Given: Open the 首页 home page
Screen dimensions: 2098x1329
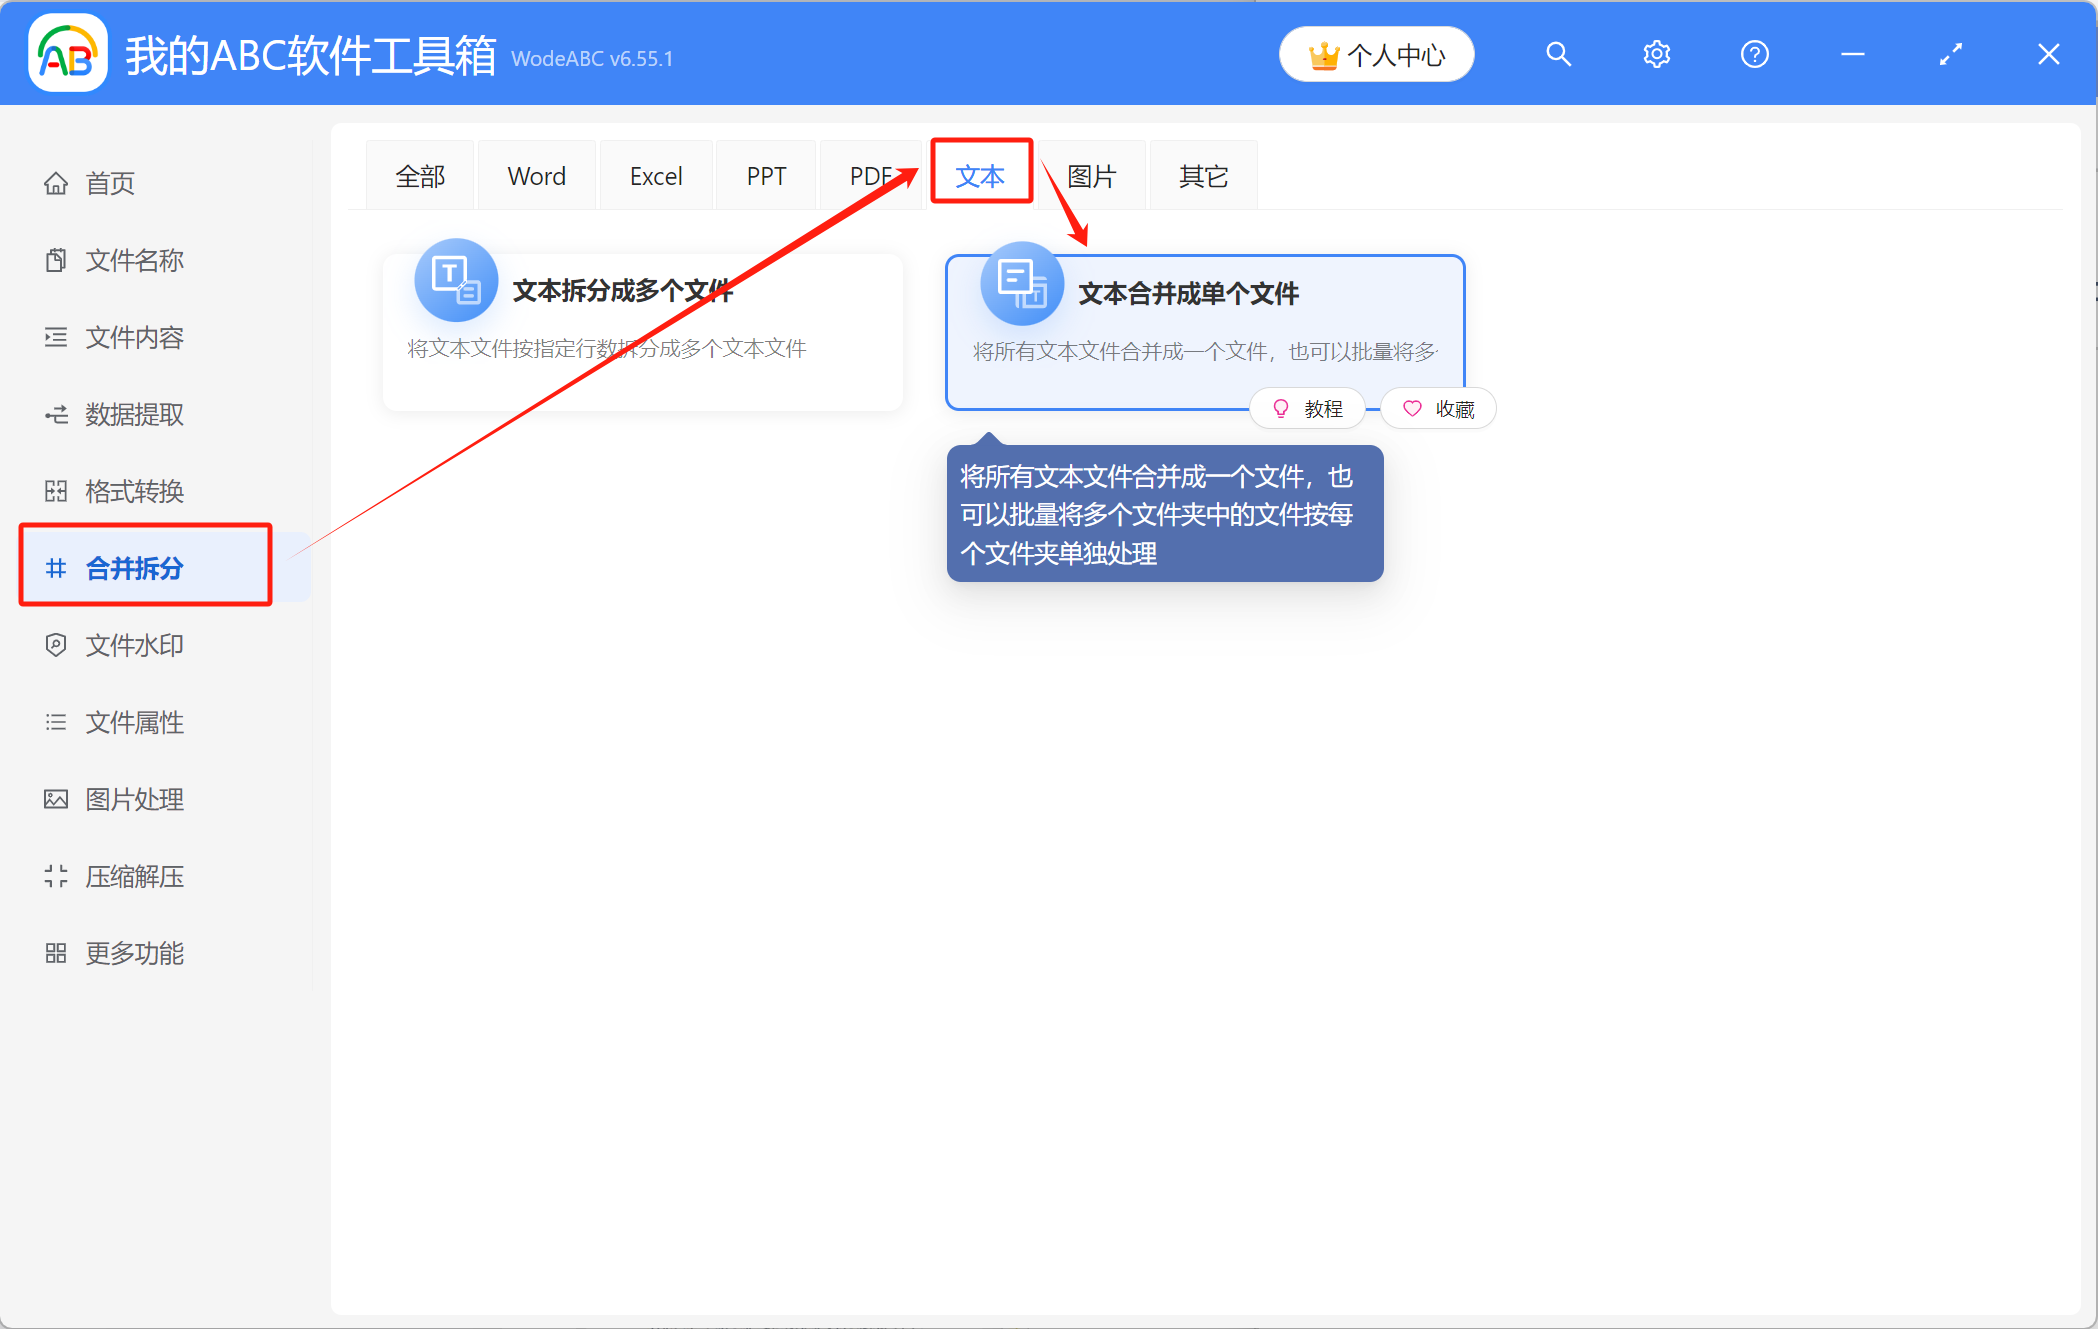Looking at the screenshot, I should tap(110, 182).
